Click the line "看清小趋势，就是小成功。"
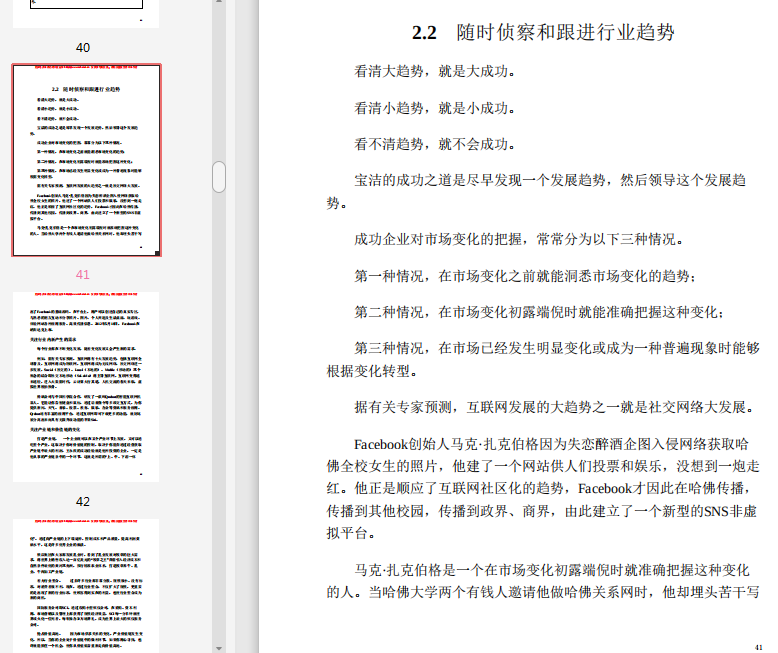The width and height of the screenshot is (778, 653). point(435,108)
